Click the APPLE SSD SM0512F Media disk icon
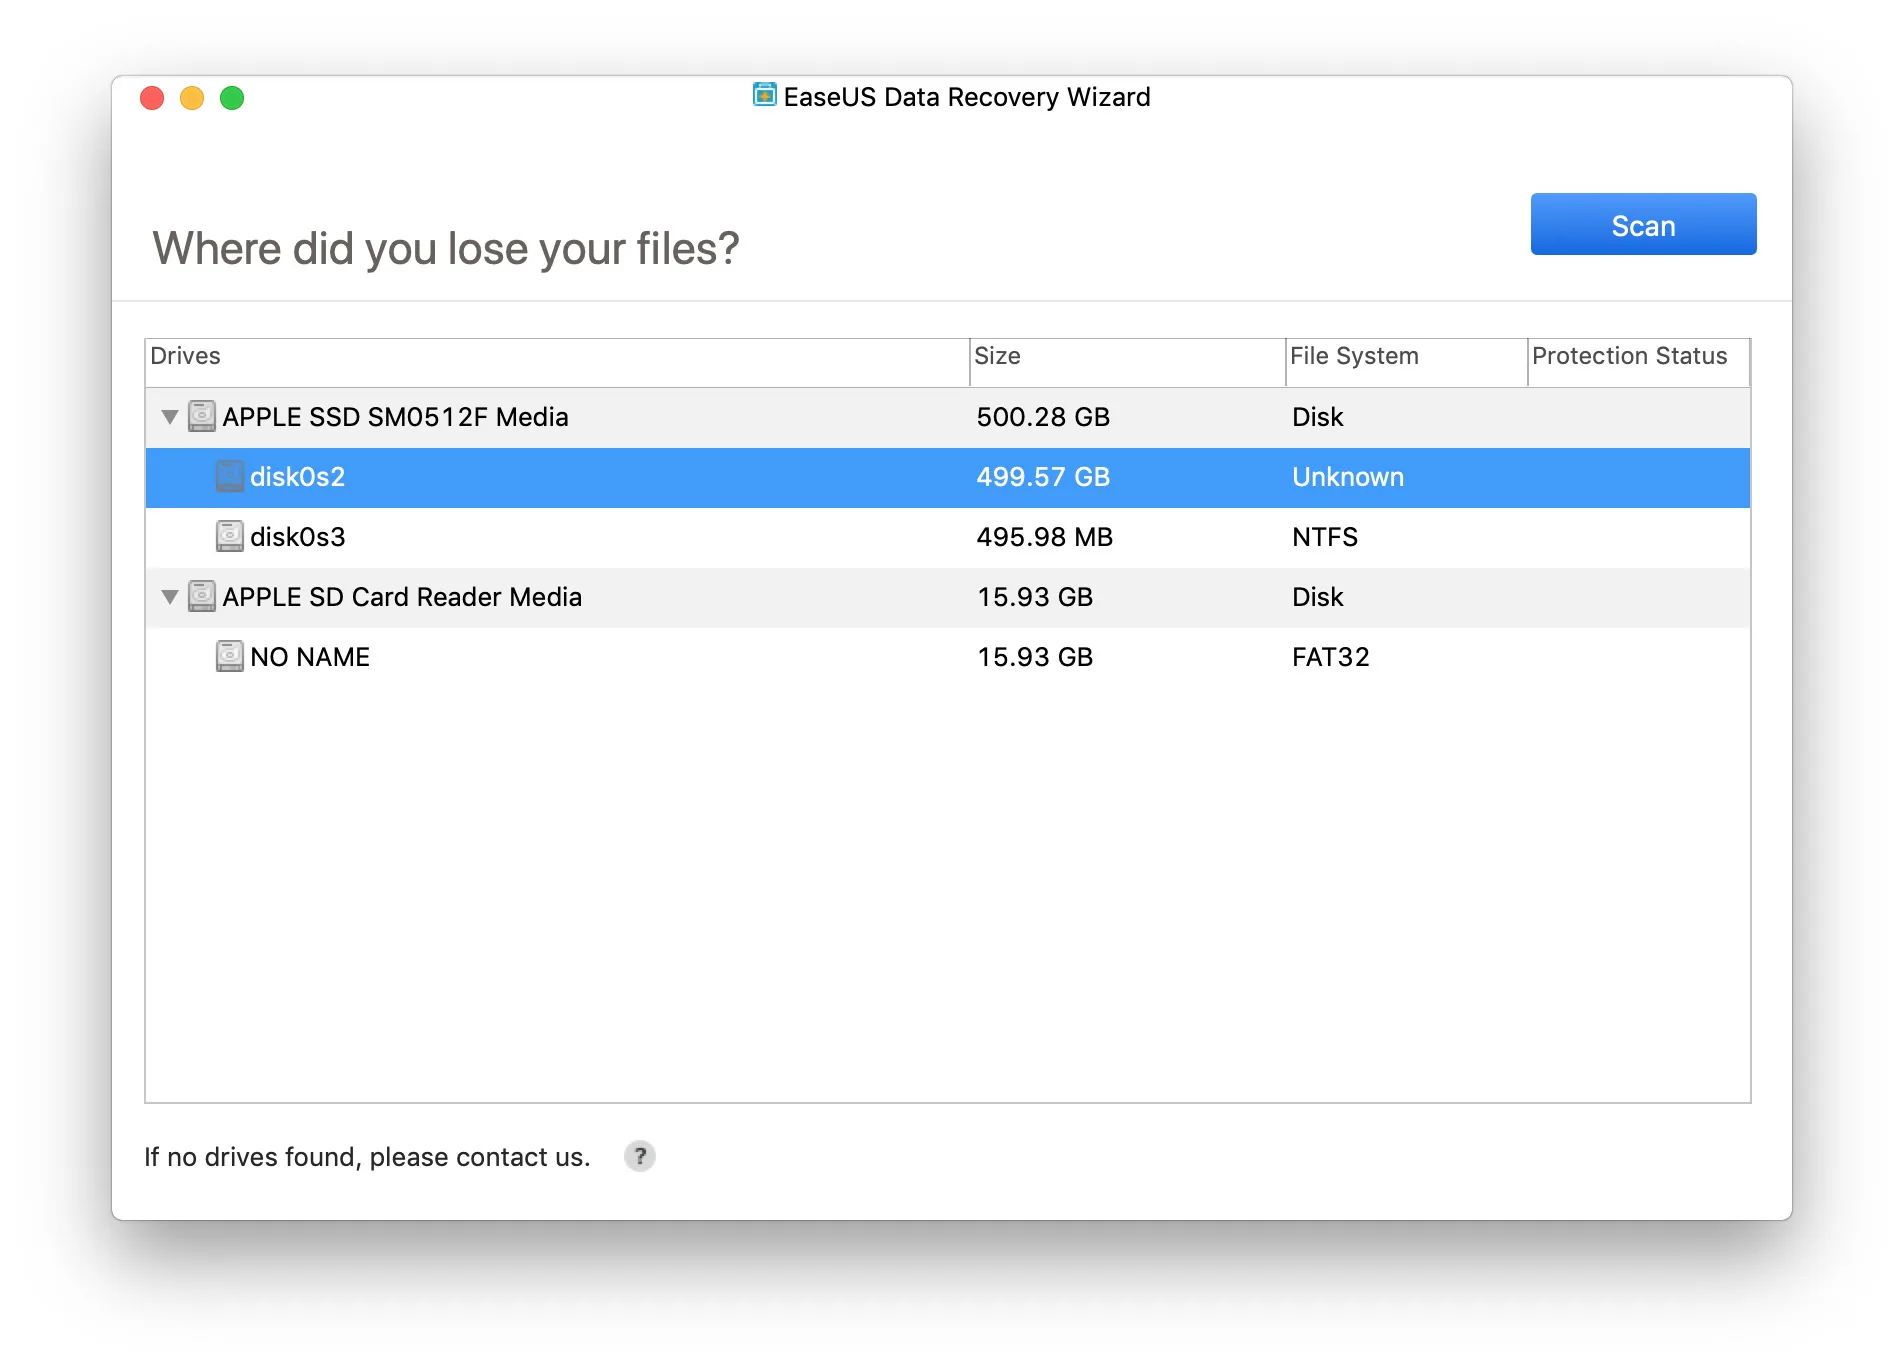The width and height of the screenshot is (1904, 1368). click(x=202, y=416)
